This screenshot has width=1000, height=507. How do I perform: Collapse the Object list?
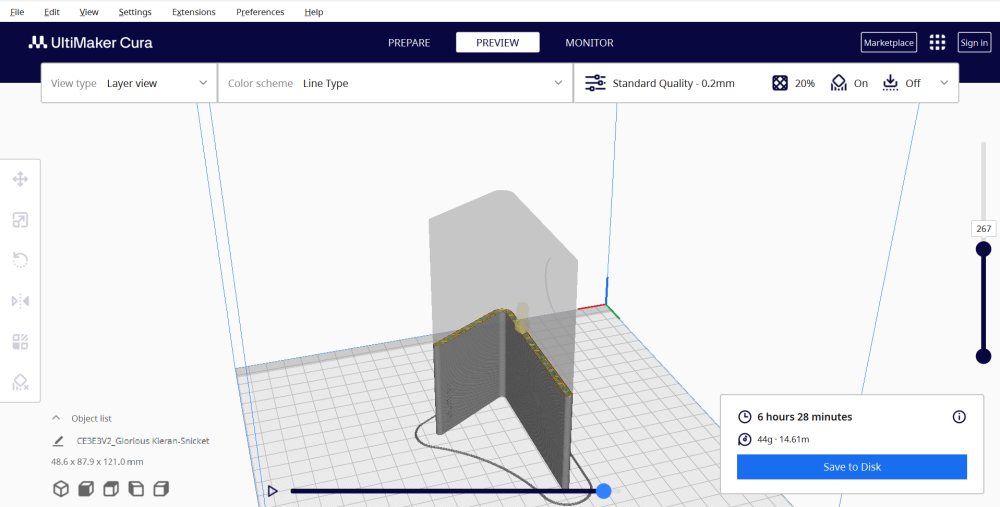pos(56,418)
